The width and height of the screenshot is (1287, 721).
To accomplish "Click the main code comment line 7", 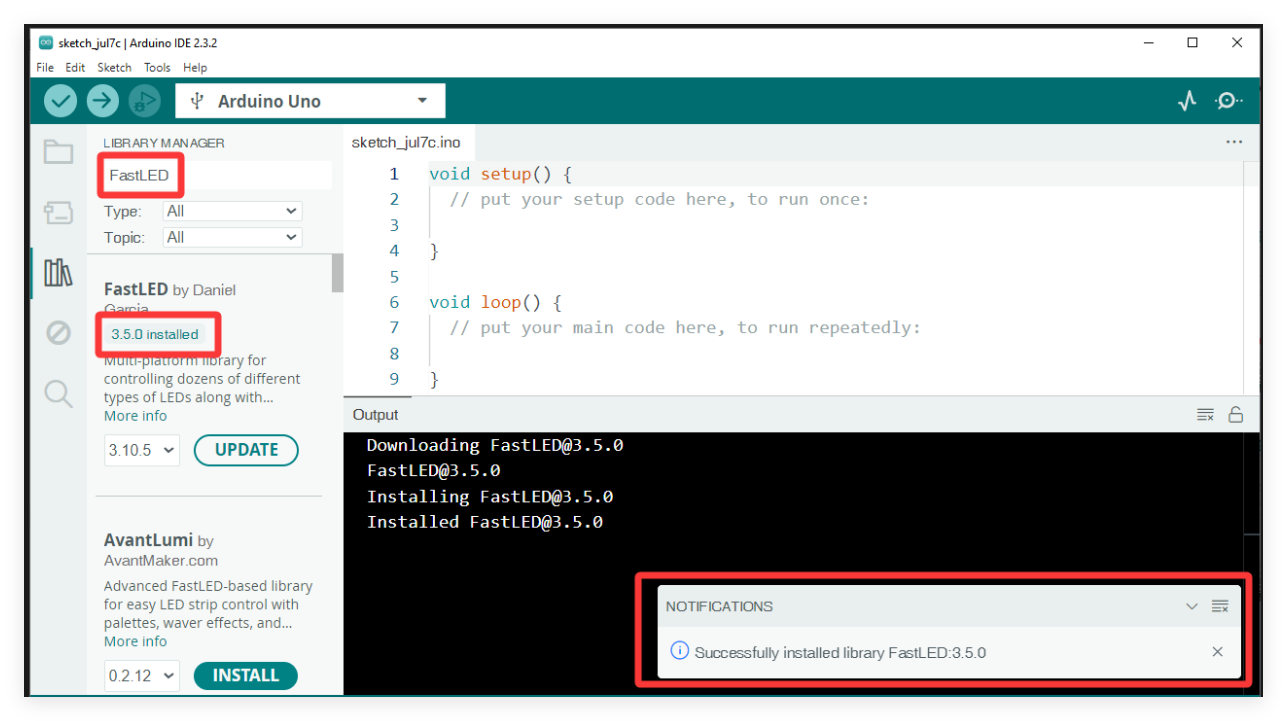I will point(685,327).
